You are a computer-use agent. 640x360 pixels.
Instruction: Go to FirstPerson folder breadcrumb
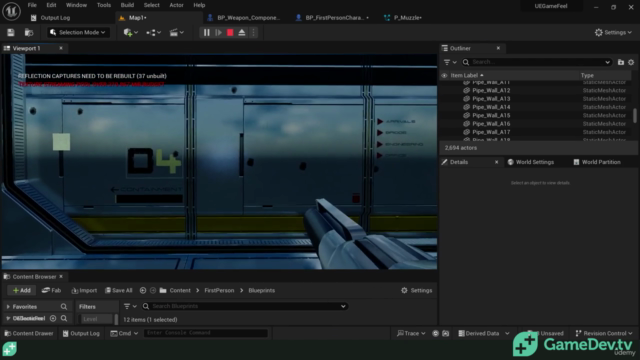[x=219, y=290]
